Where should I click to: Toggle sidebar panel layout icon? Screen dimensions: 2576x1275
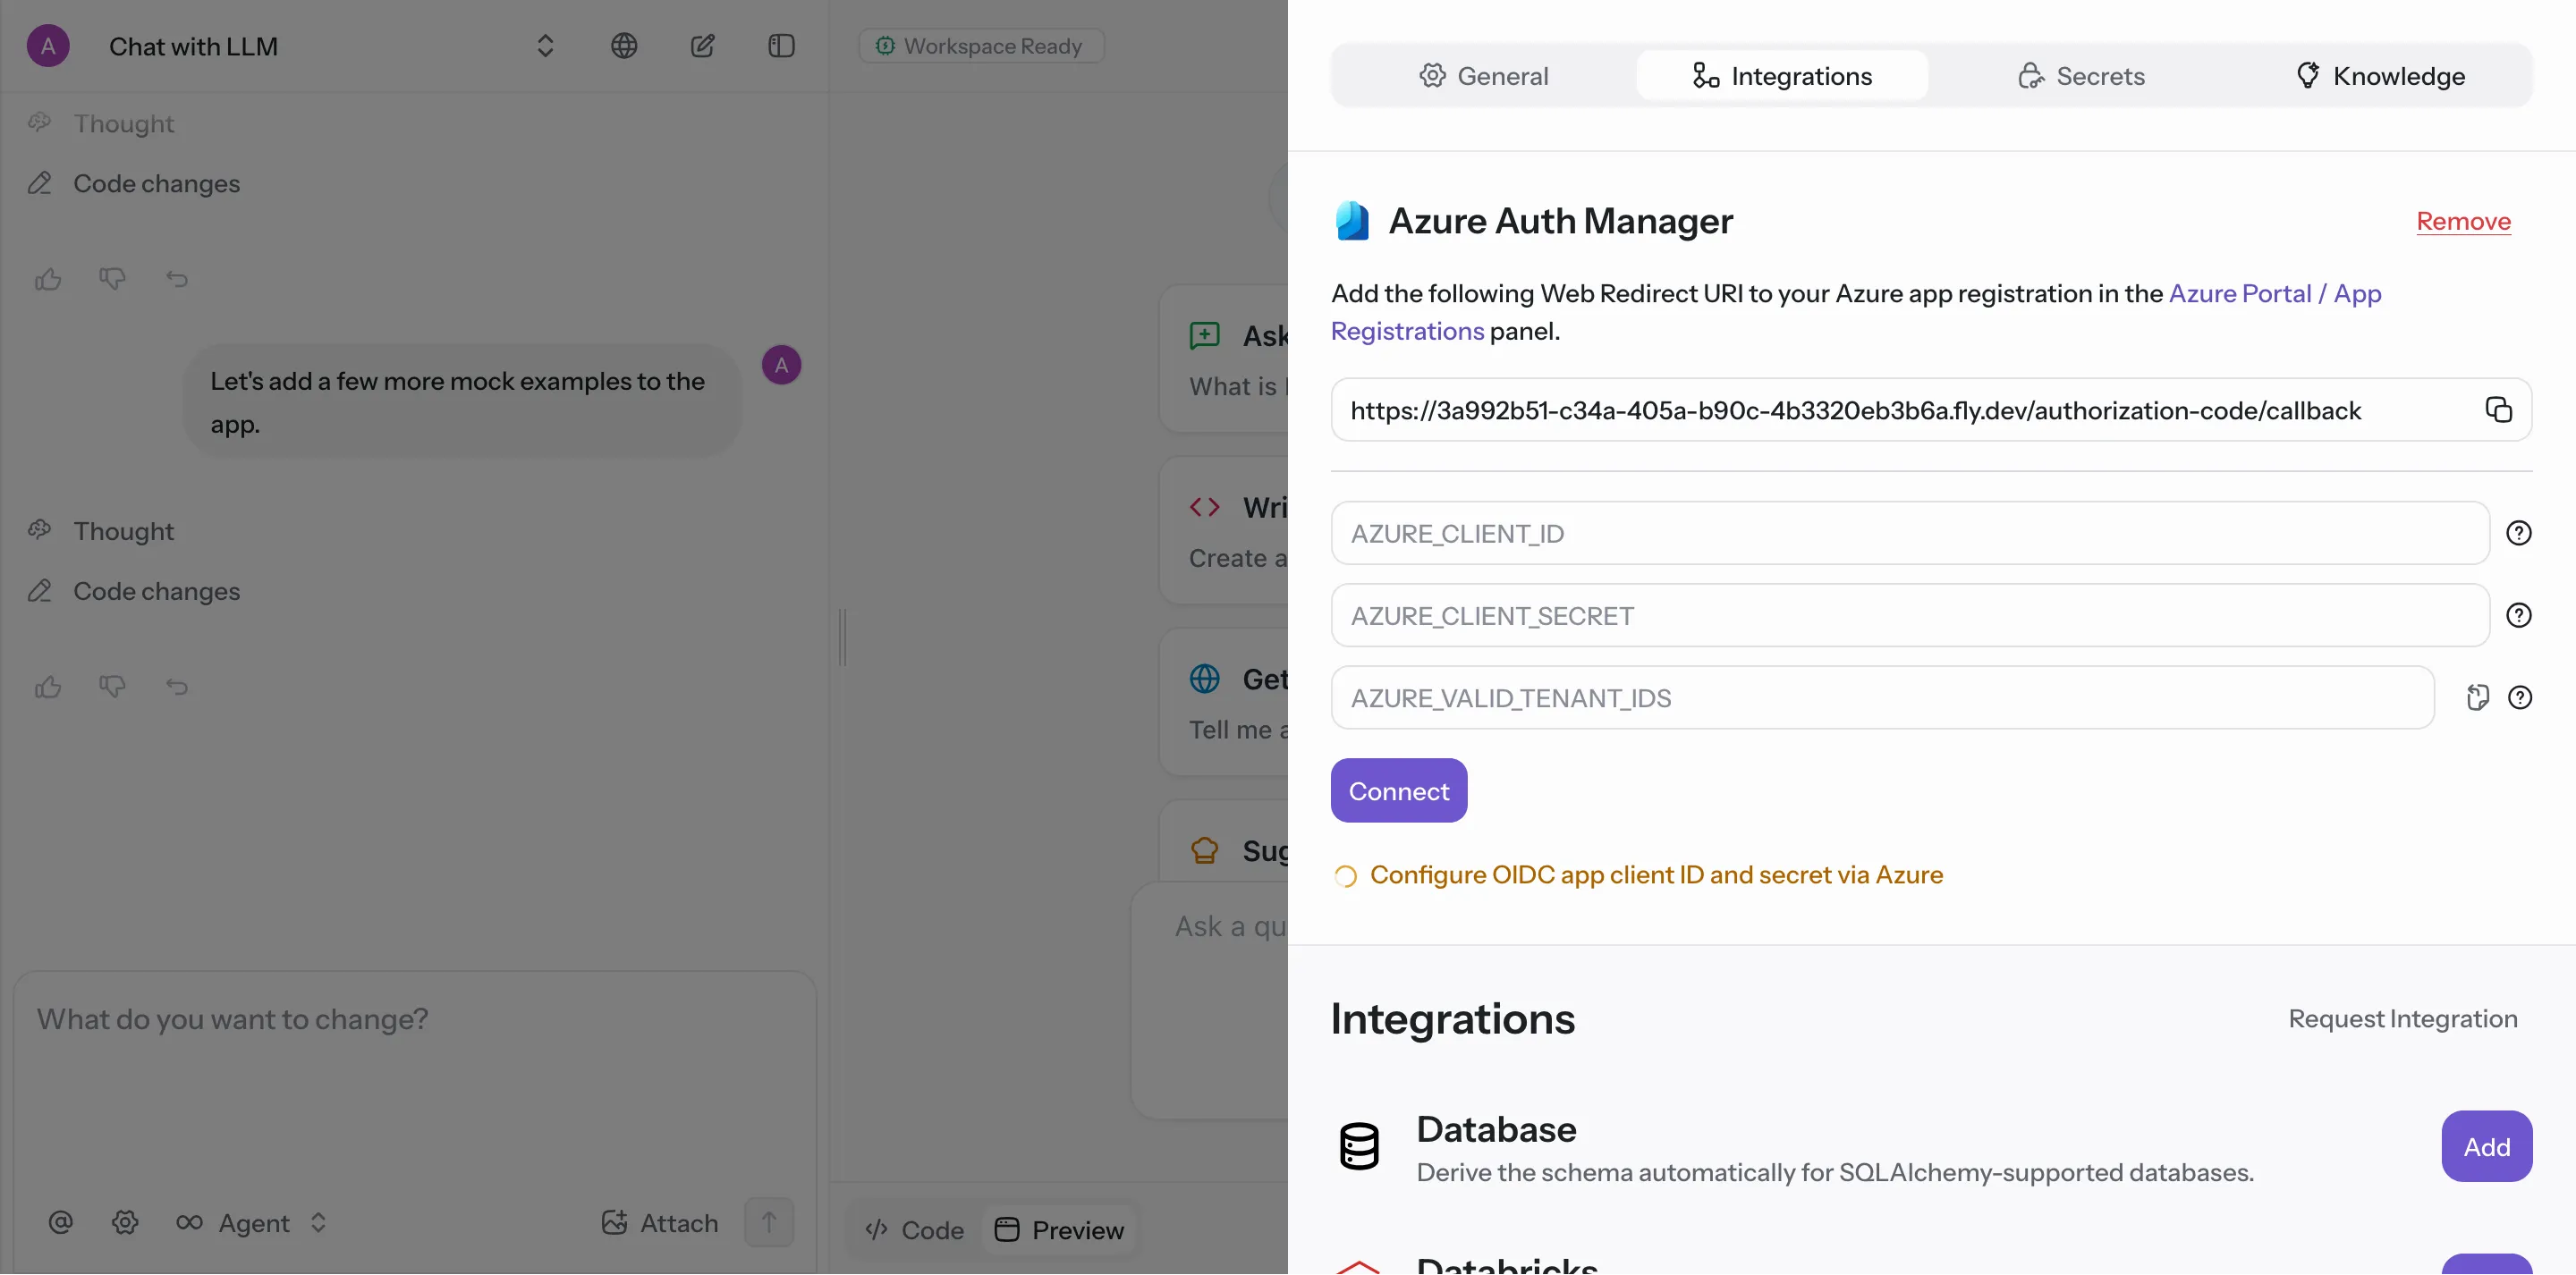[x=781, y=46]
